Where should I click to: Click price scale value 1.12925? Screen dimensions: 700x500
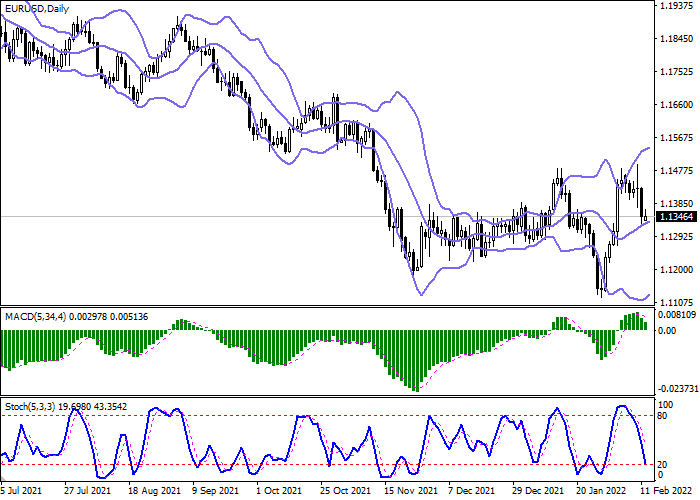(x=677, y=237)
